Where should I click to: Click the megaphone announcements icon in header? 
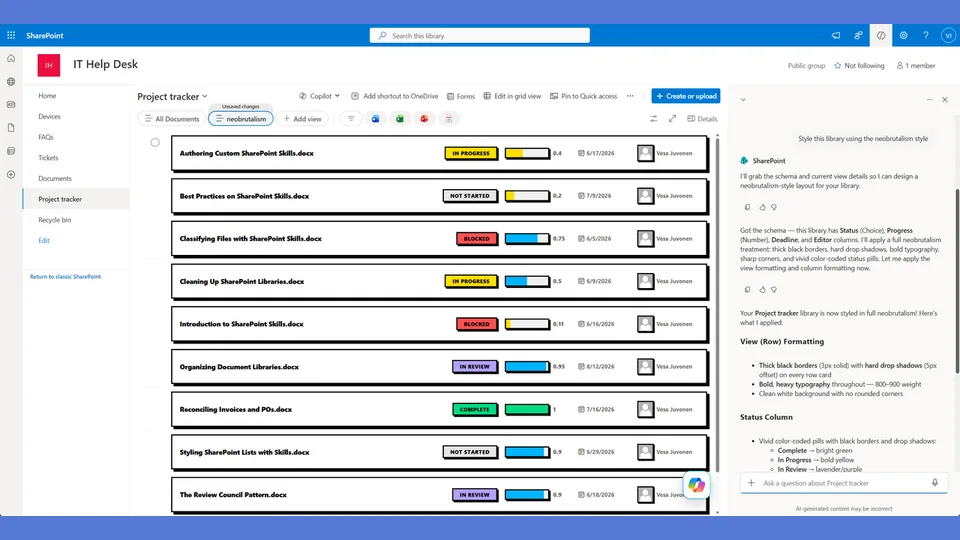(x=836, y=36)
